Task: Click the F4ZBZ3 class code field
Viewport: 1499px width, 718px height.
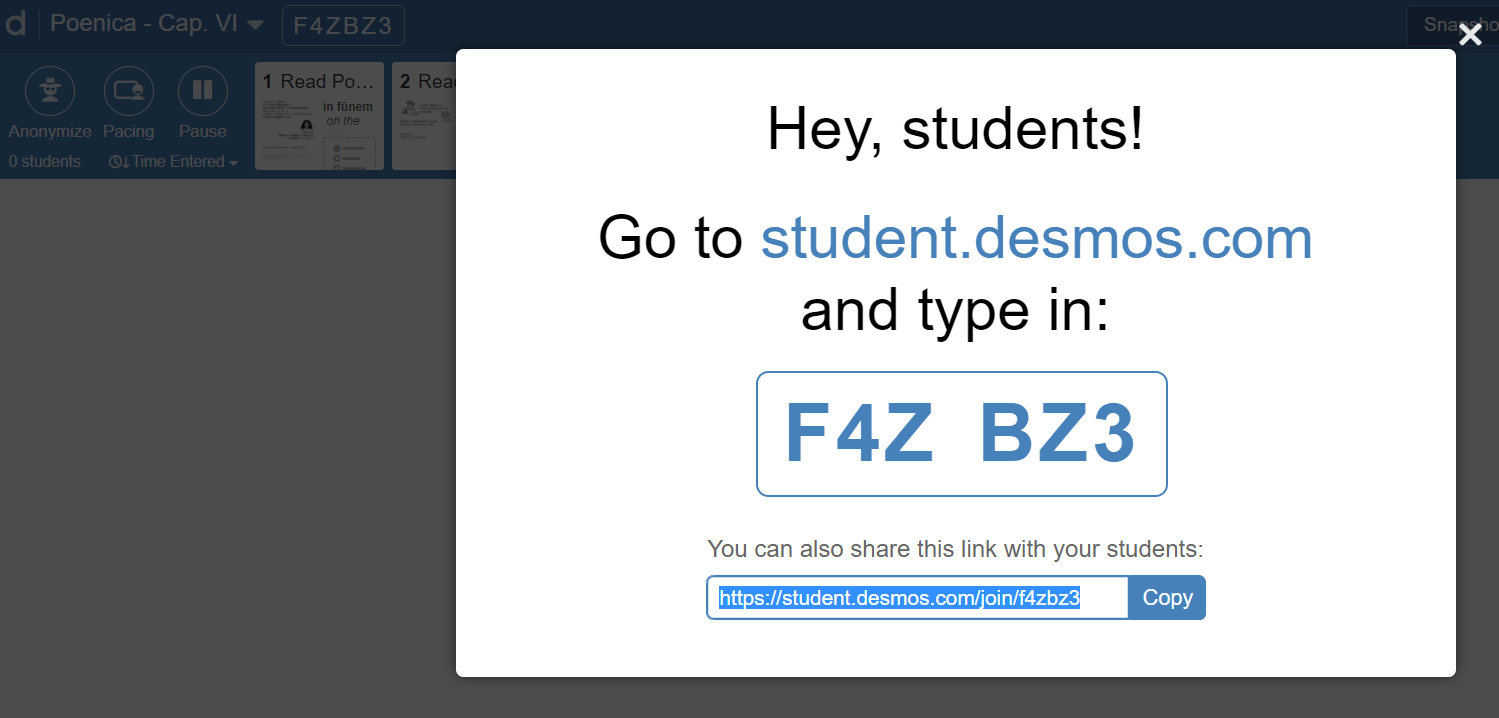Action: pos(343,25)
